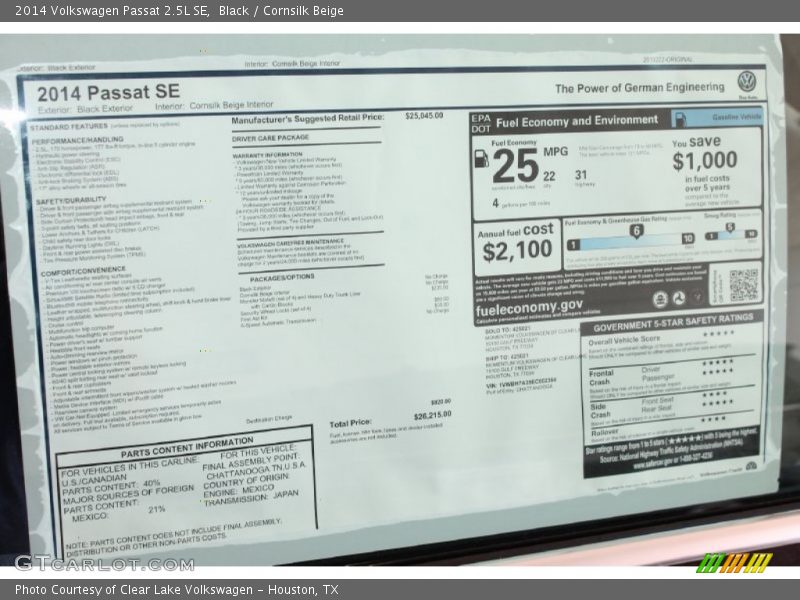Click the 'WARRANTY INFORMATION' heading

pos(267,155)
